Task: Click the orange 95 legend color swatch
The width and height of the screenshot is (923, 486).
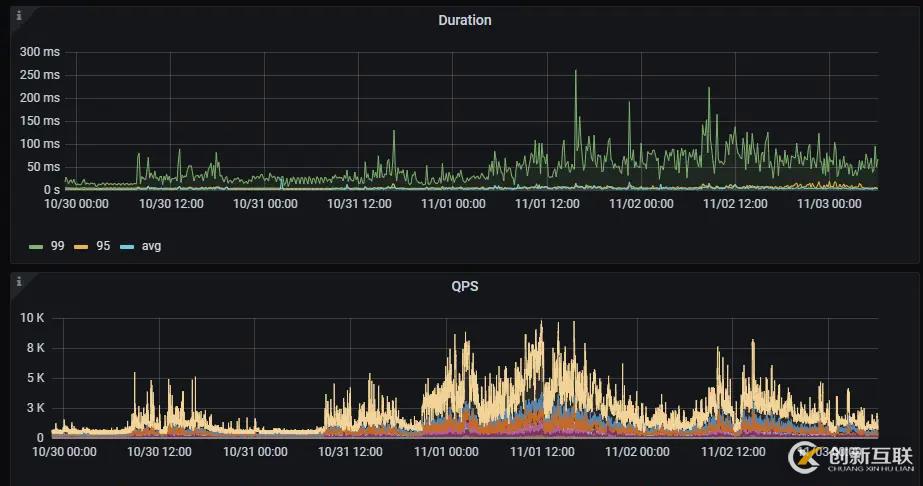Action: tap(81, 247)
